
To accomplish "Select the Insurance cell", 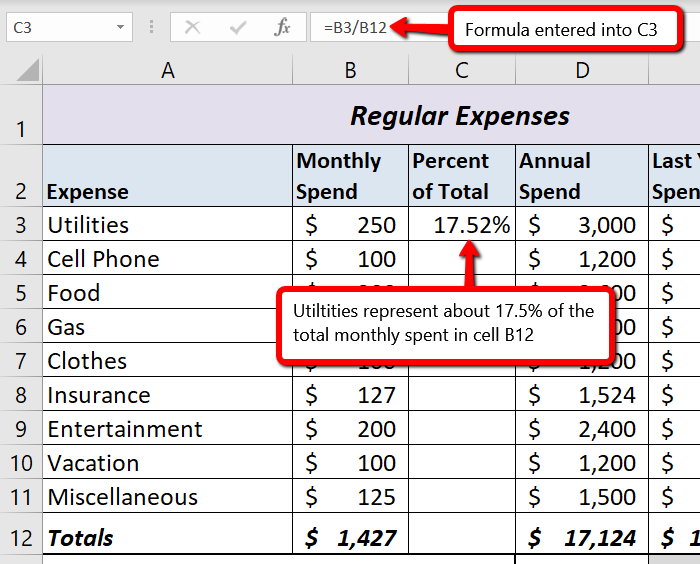I will (167, 394).
